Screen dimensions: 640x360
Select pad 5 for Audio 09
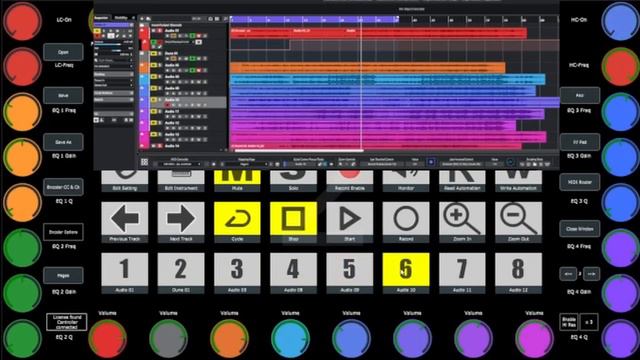pos(350,273)
